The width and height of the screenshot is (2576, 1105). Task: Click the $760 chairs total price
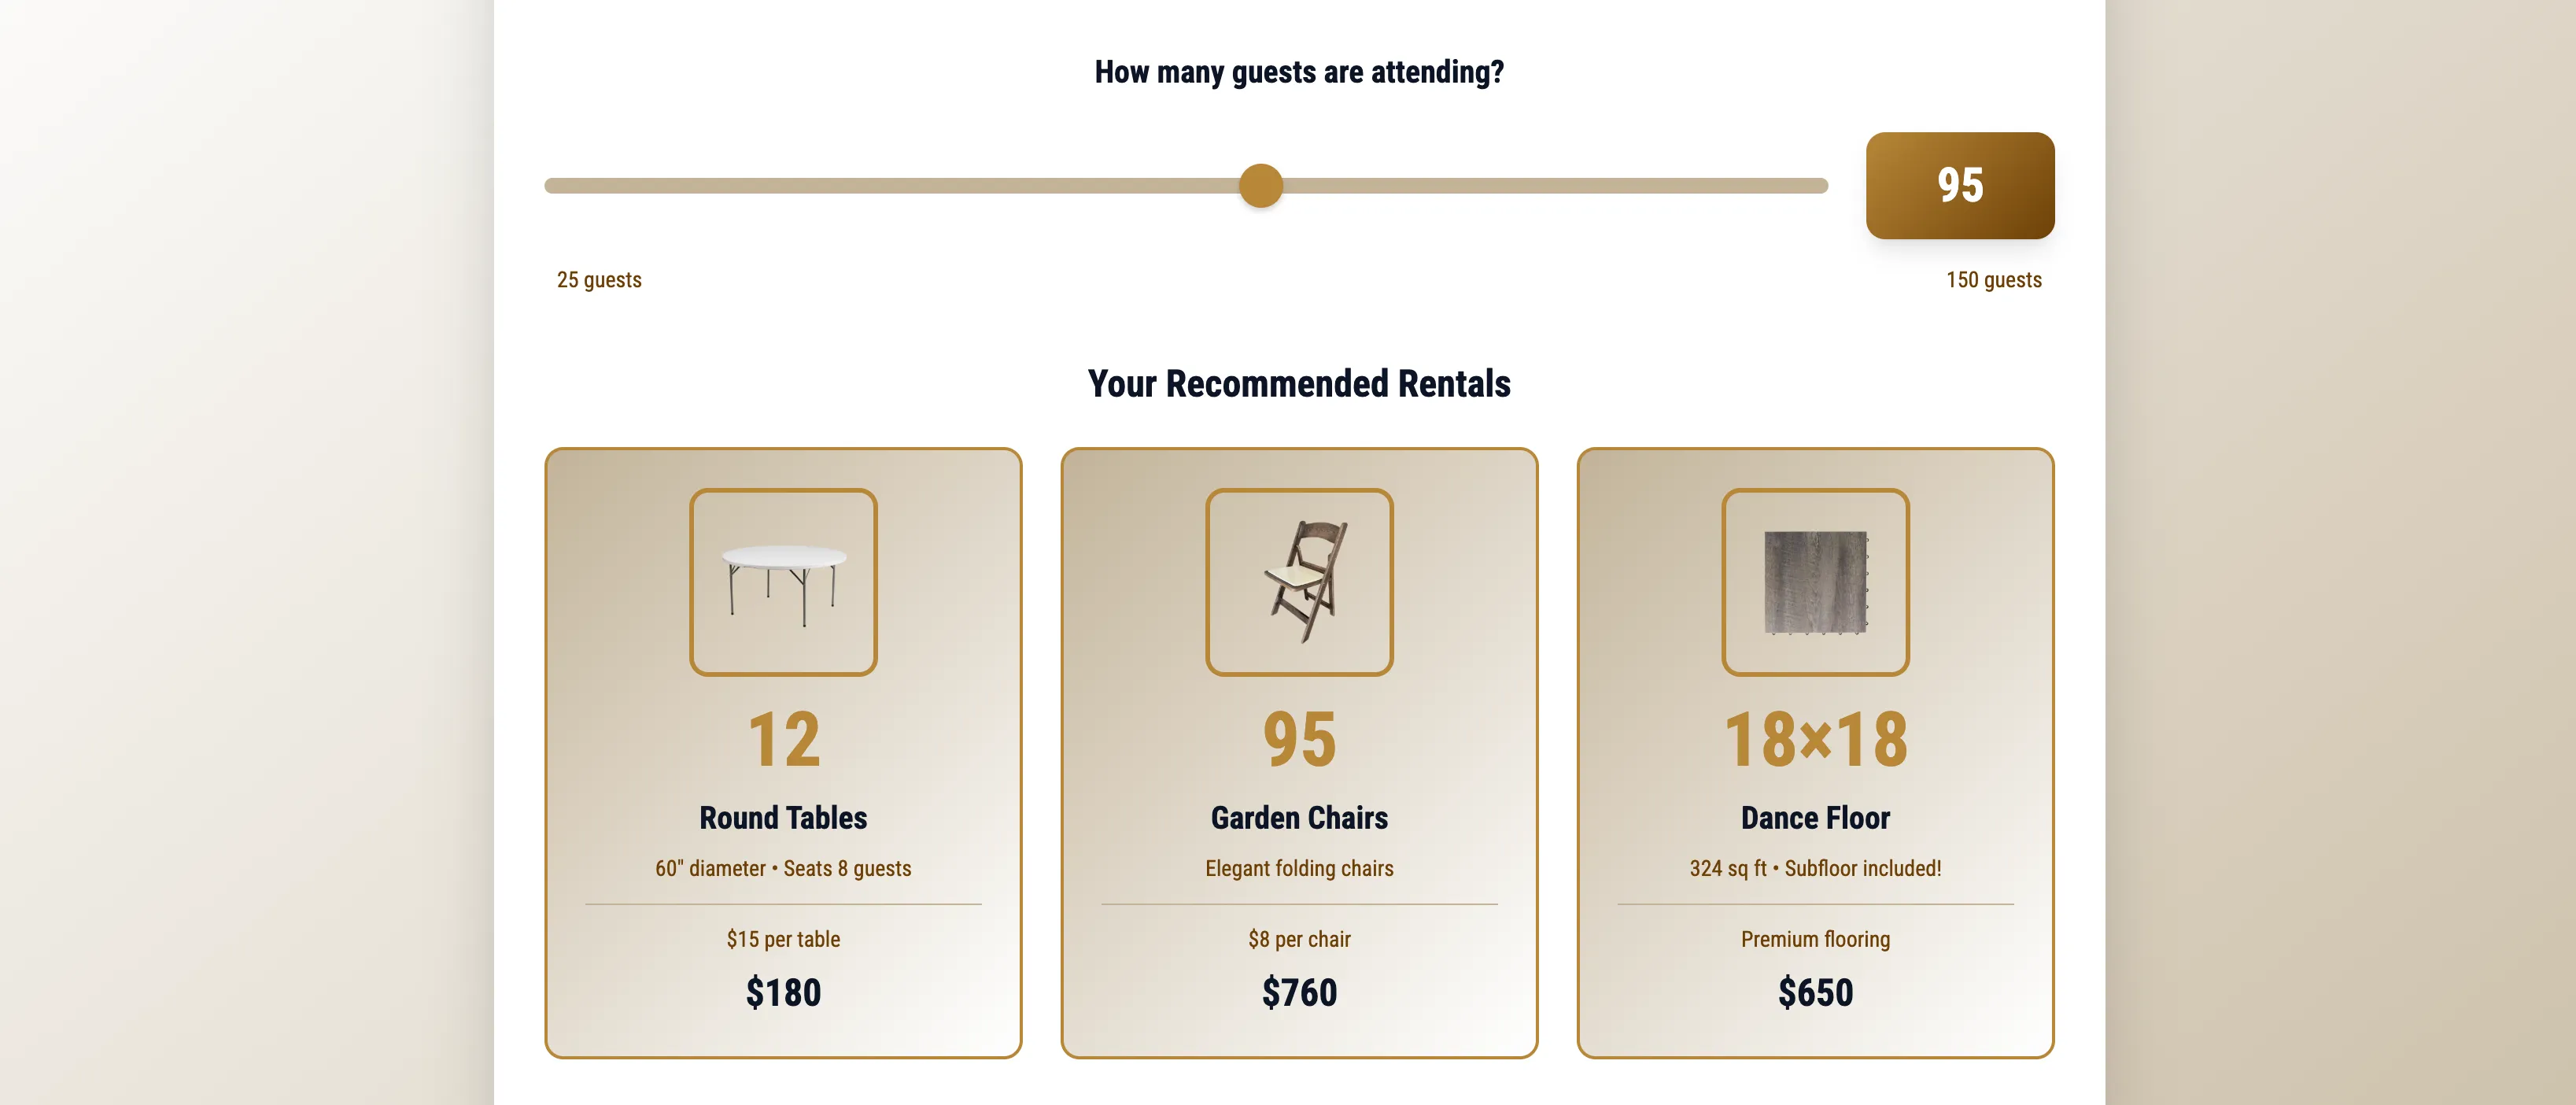point(1299,993)
